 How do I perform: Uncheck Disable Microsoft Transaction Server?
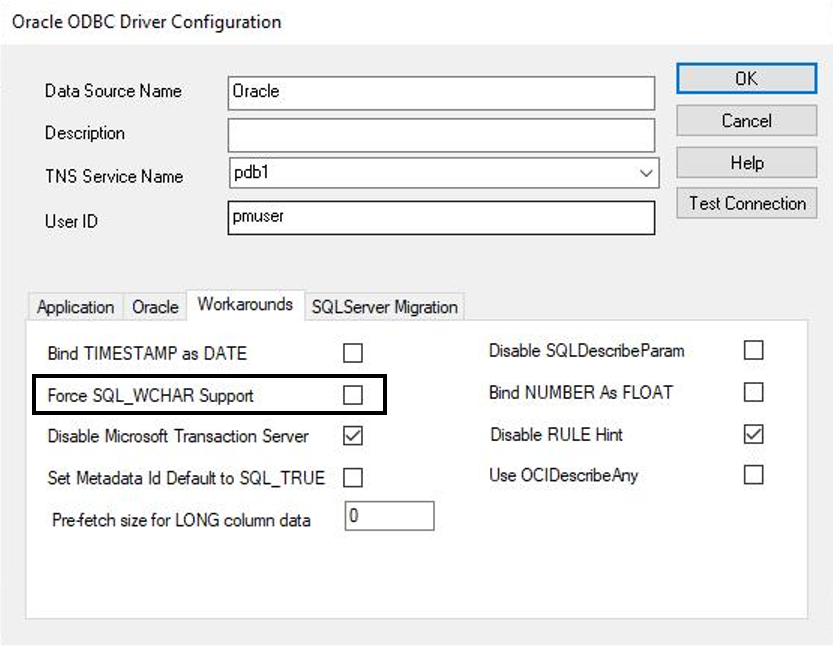click(353, 436)
